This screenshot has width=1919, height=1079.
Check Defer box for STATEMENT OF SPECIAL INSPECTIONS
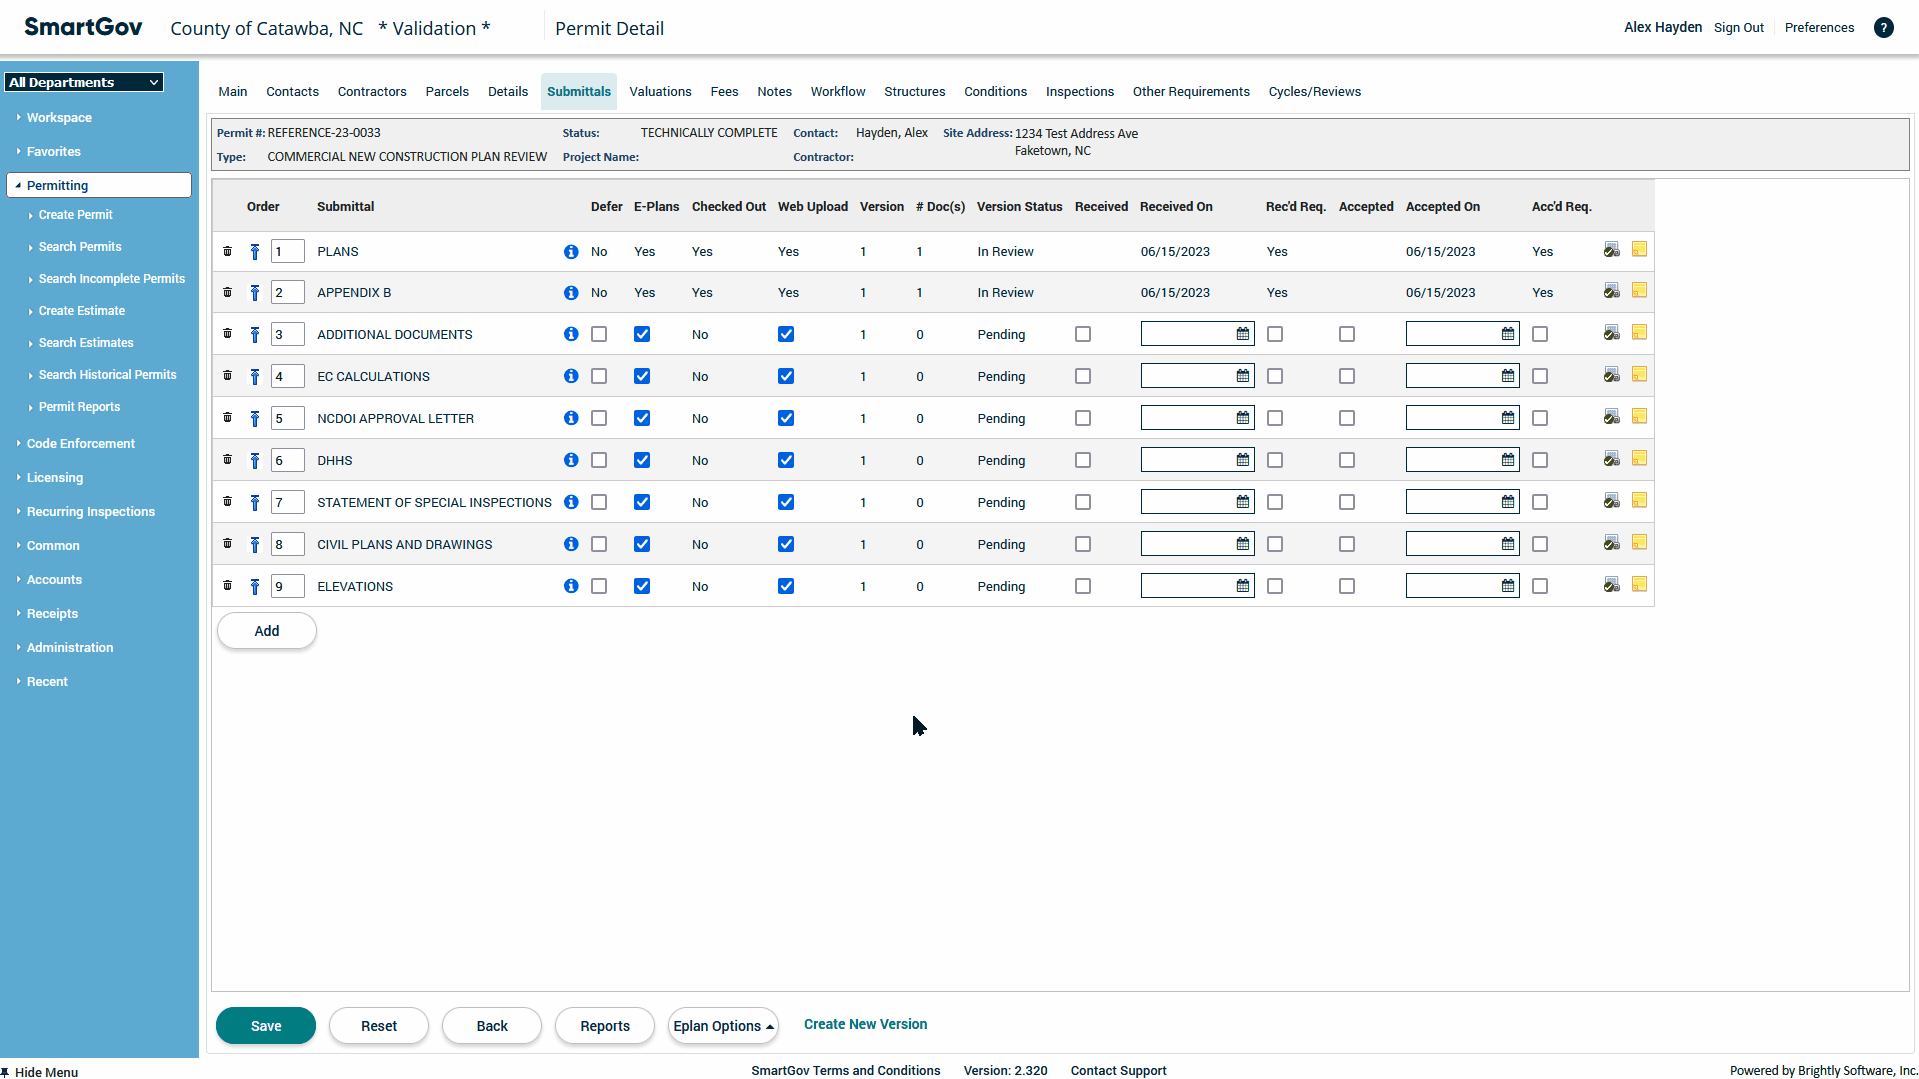pos(599,502)
